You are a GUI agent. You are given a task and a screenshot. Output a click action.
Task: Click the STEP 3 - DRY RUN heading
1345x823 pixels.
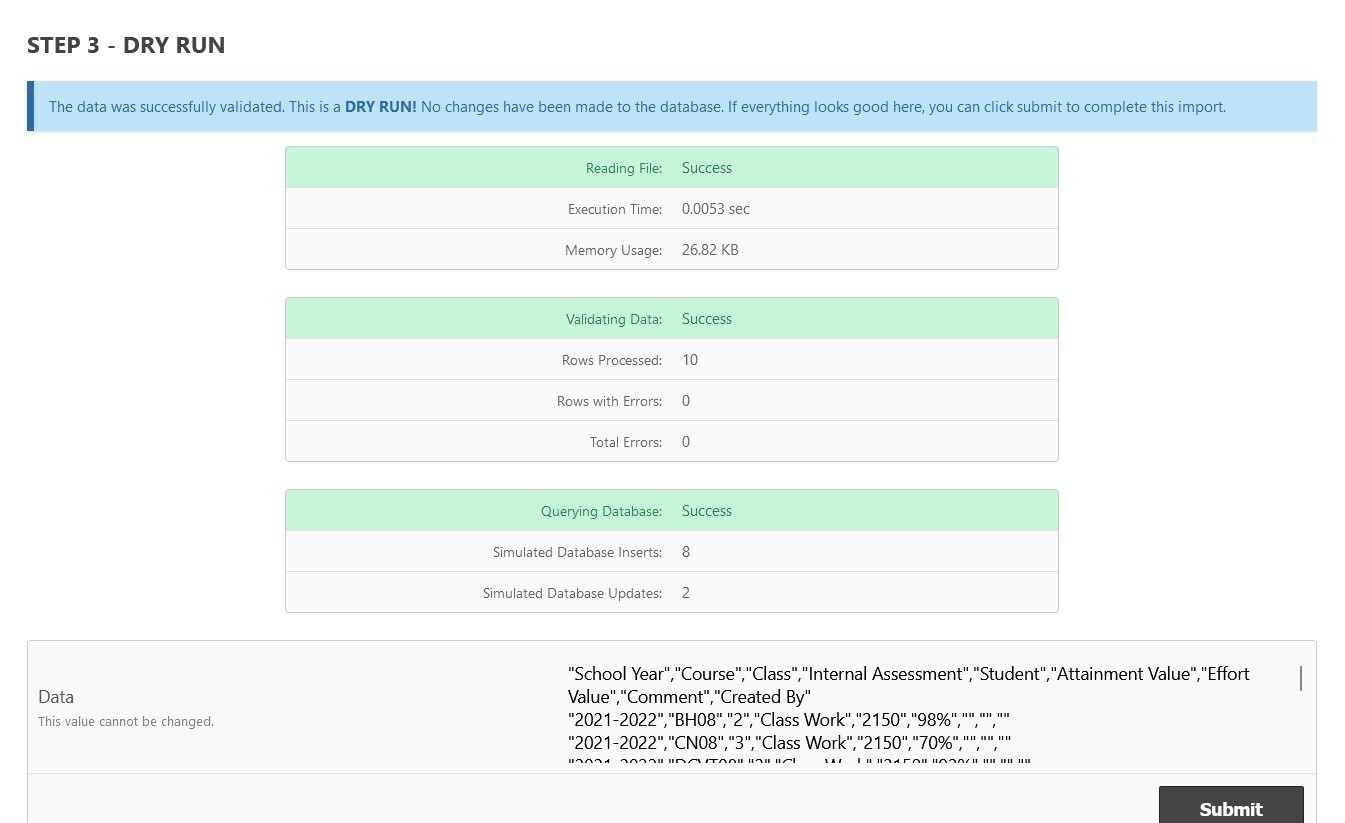click(126, 45)
